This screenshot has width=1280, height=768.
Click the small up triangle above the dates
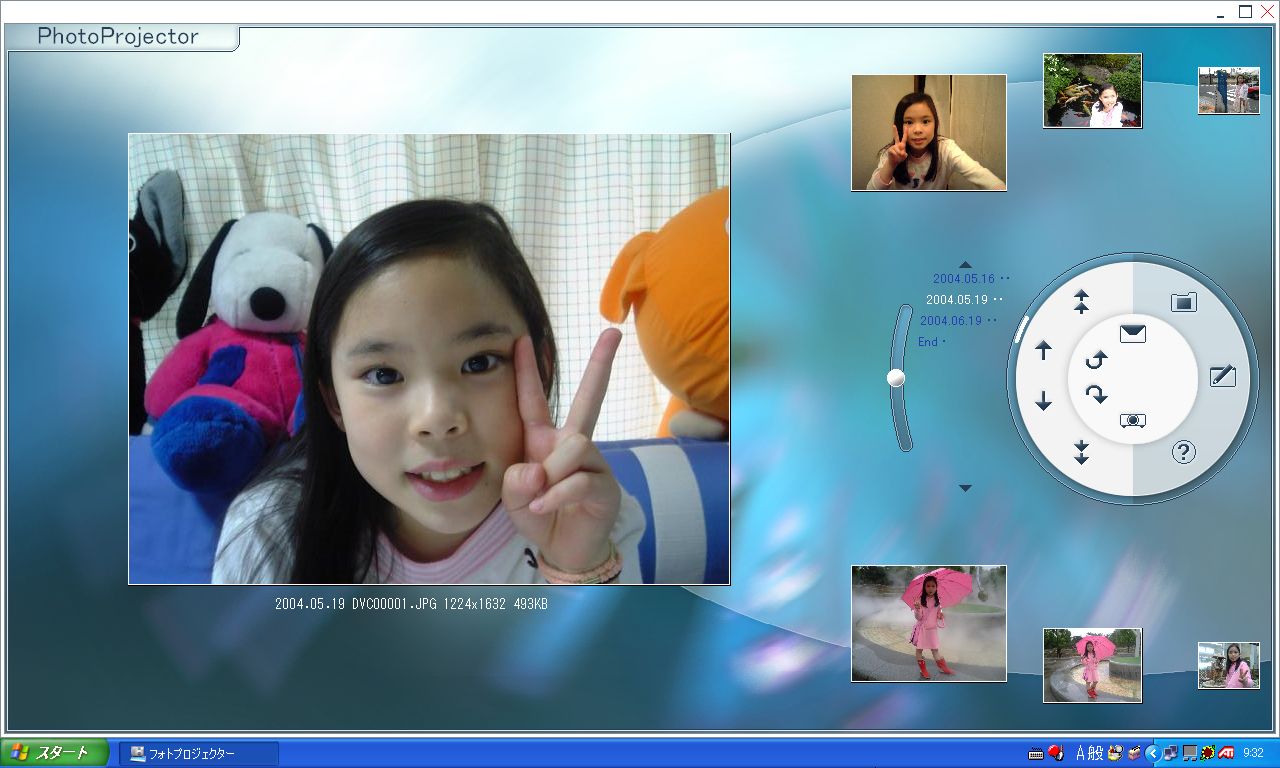pos(965,265)
